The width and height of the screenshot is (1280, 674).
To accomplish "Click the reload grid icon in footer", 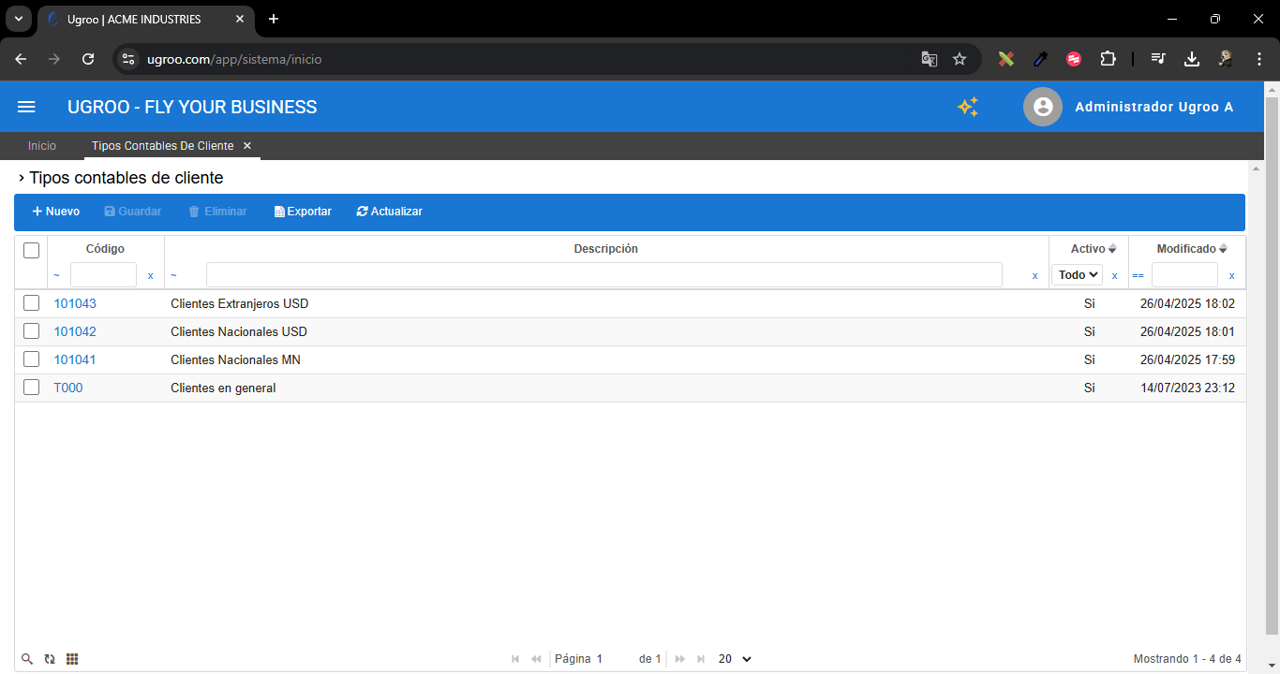I will click(x=50, y=659).
